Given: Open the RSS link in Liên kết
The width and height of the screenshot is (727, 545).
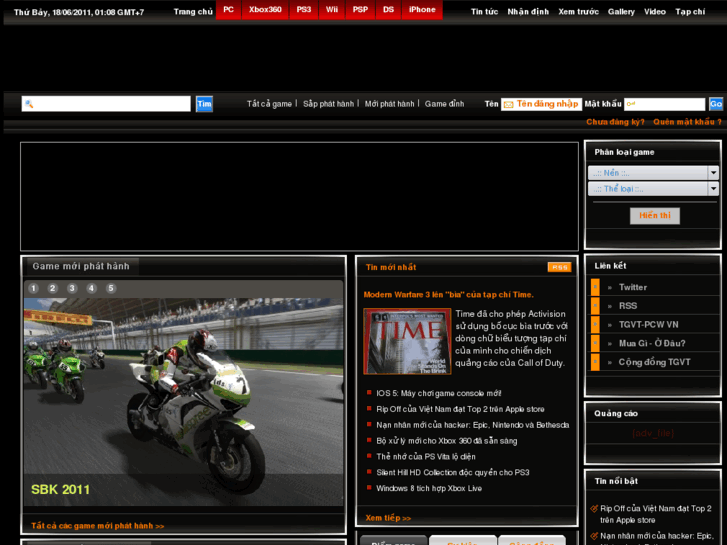Looking at the screenshot, I should pyautogui.click(x=628, y=306).
